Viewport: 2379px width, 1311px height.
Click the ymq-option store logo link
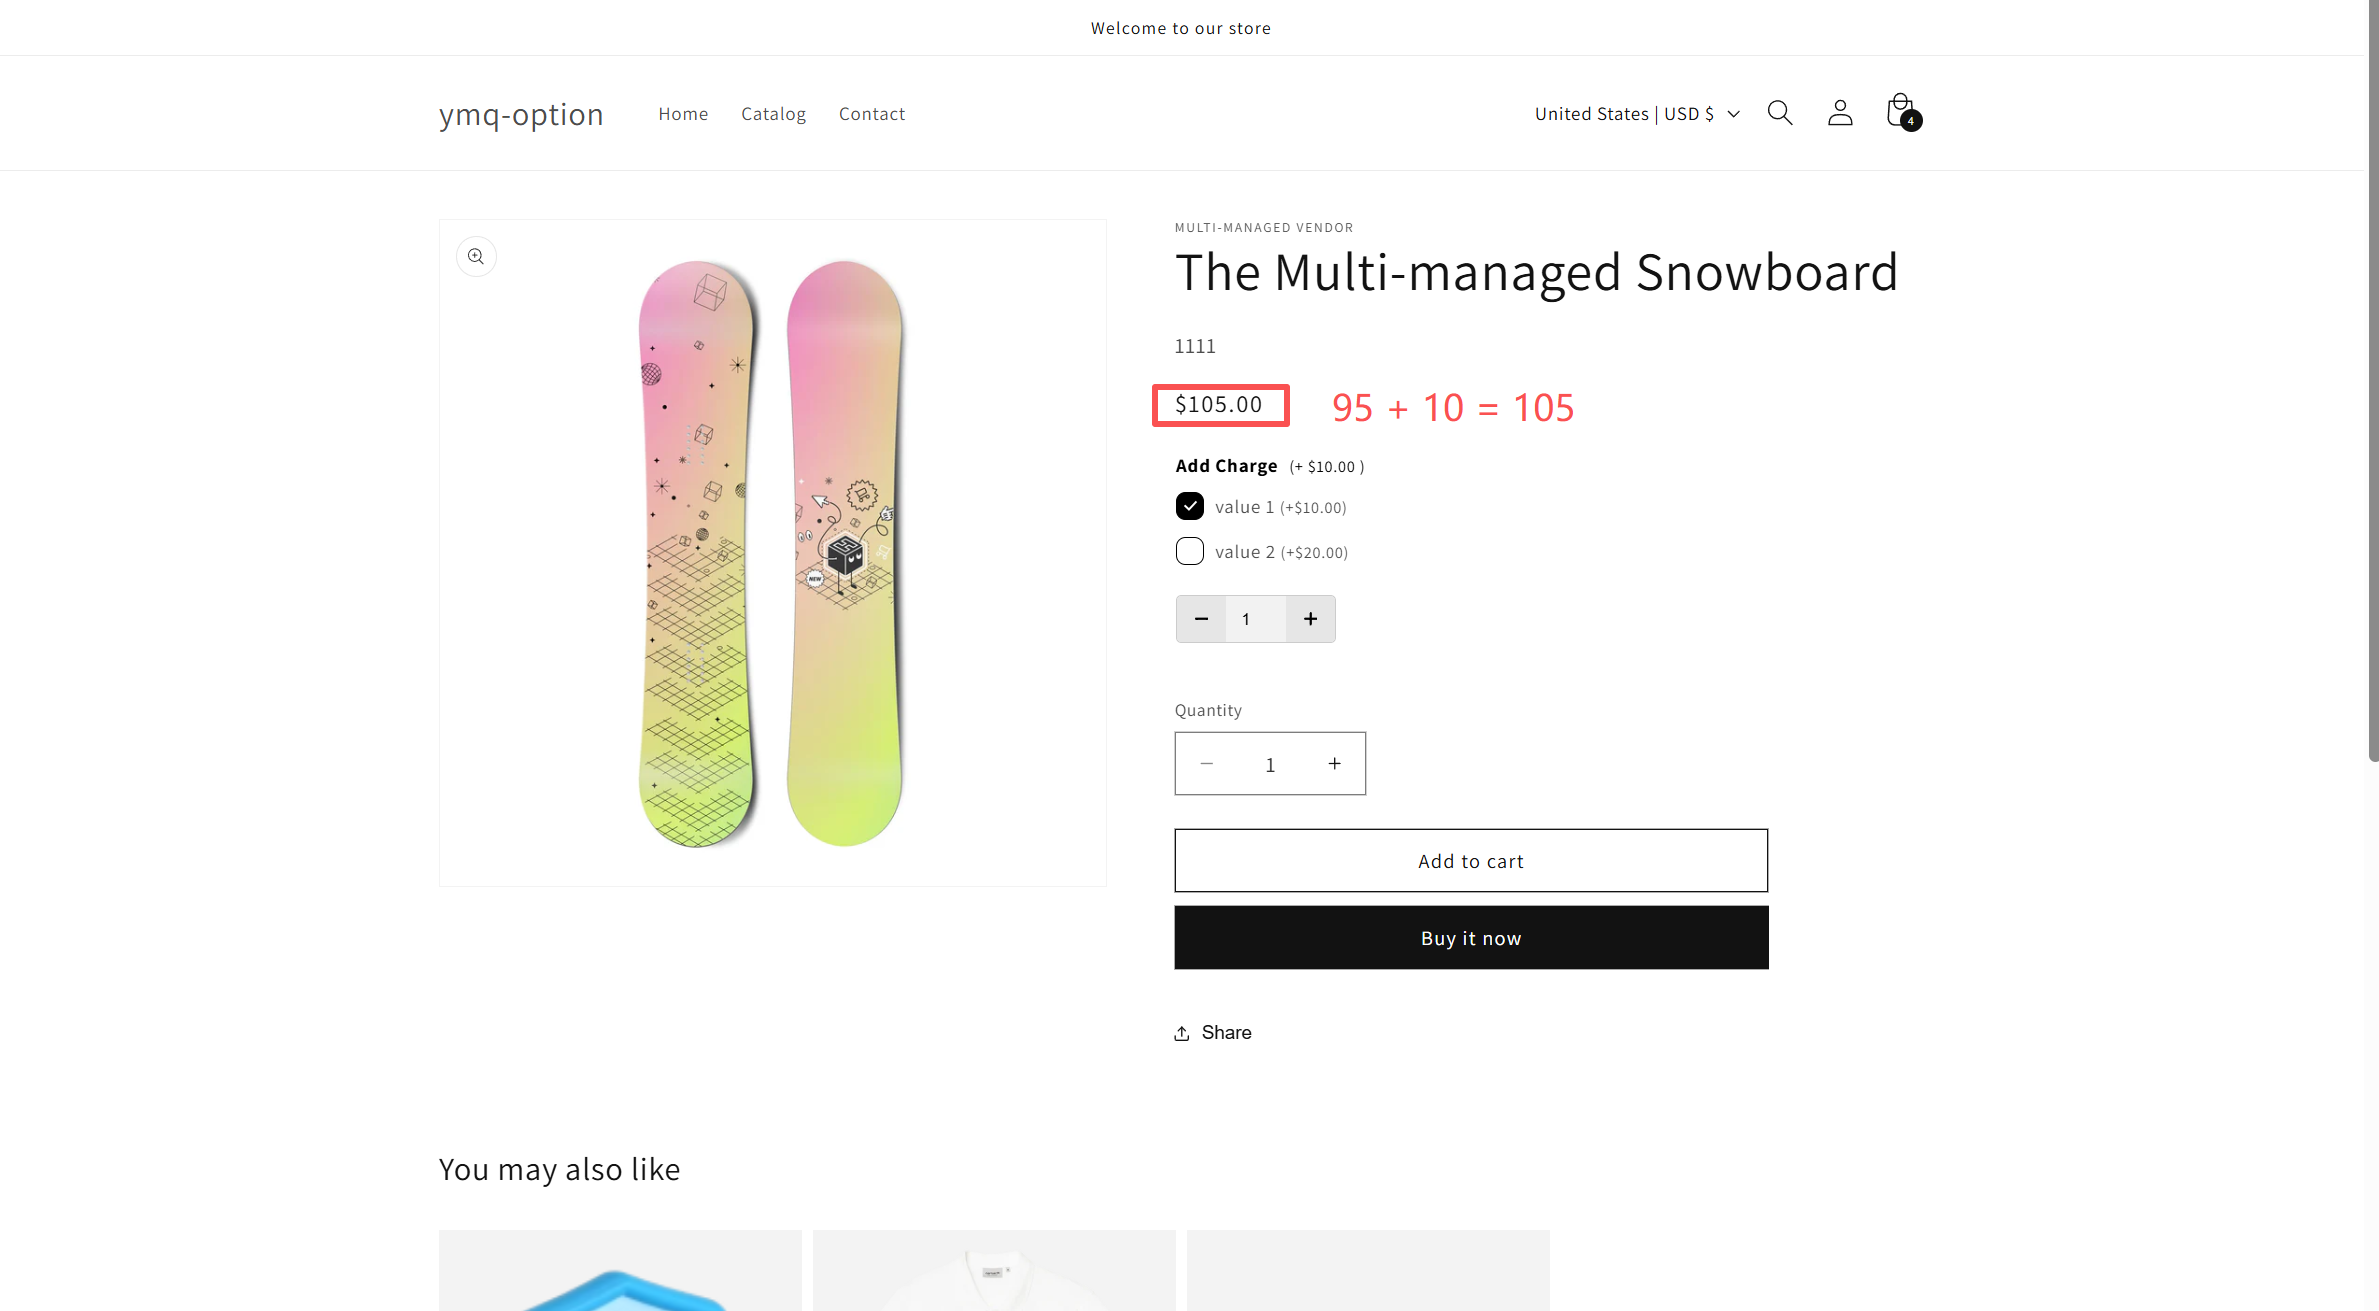pos(521,114)
